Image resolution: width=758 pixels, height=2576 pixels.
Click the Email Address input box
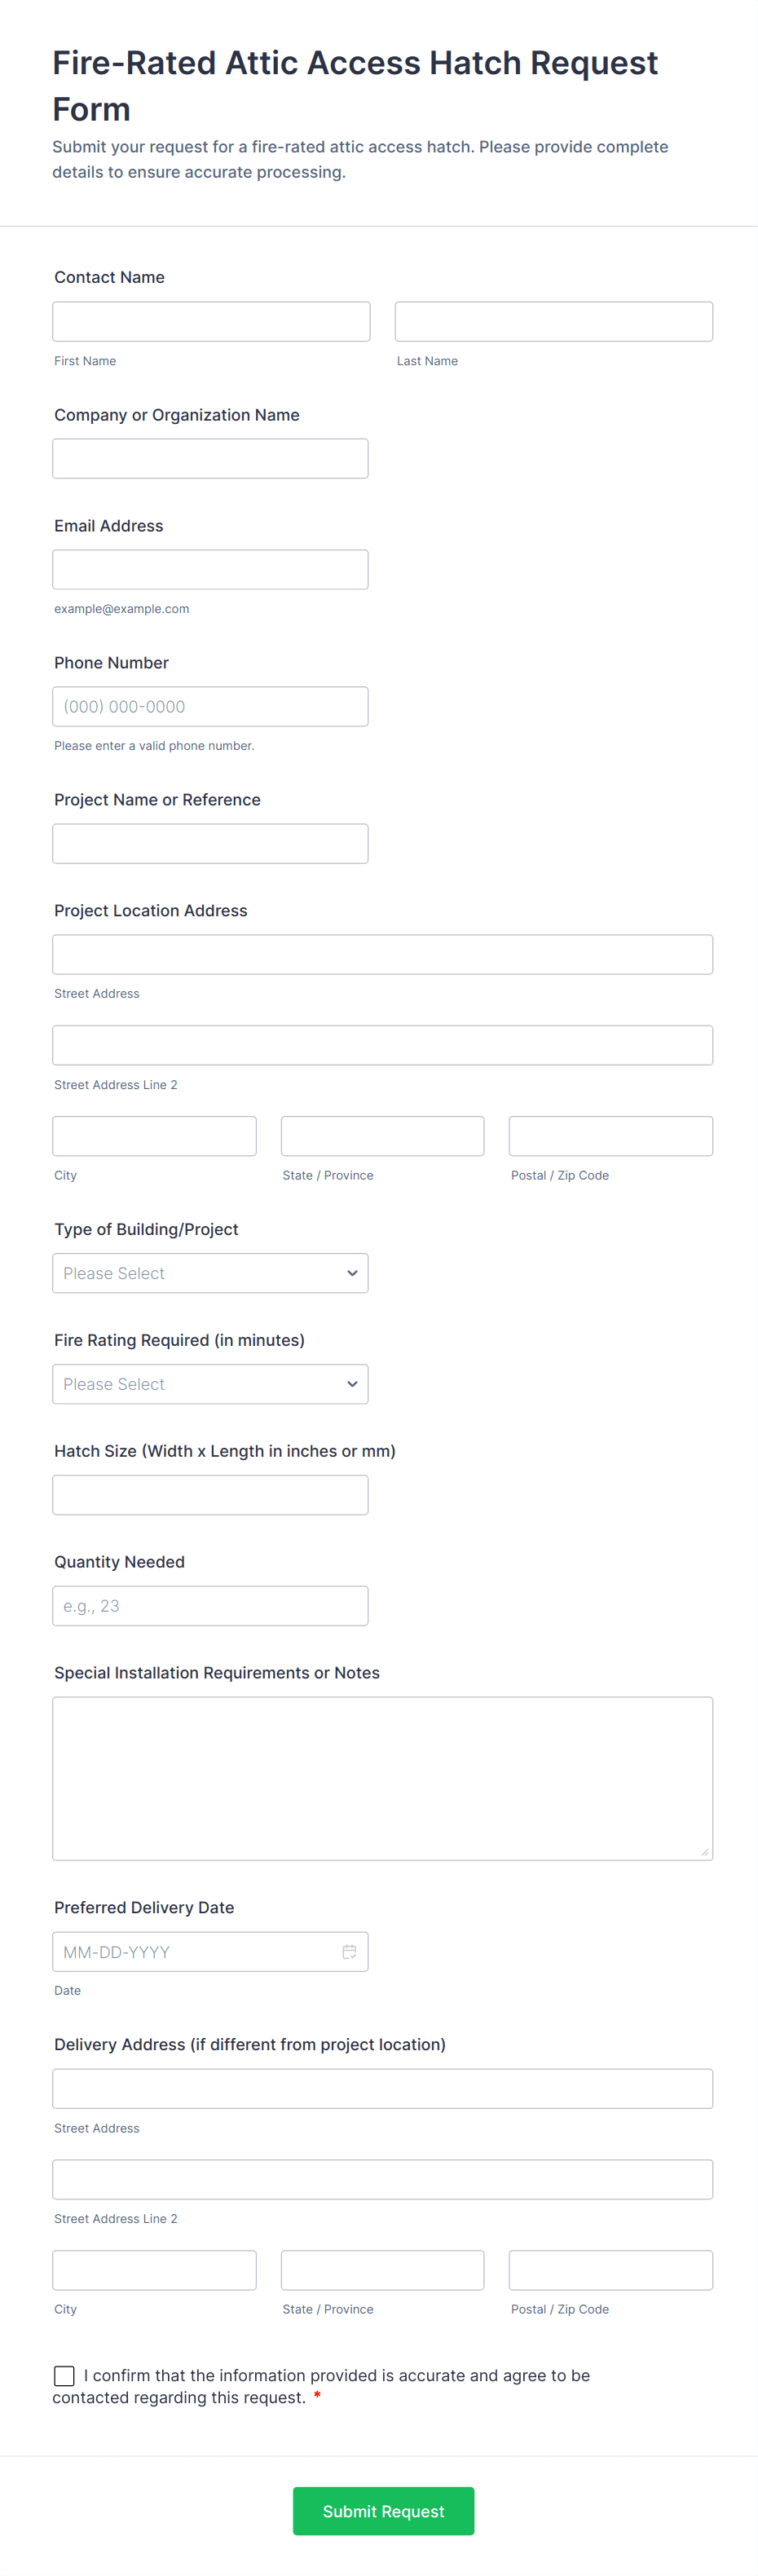210,570
